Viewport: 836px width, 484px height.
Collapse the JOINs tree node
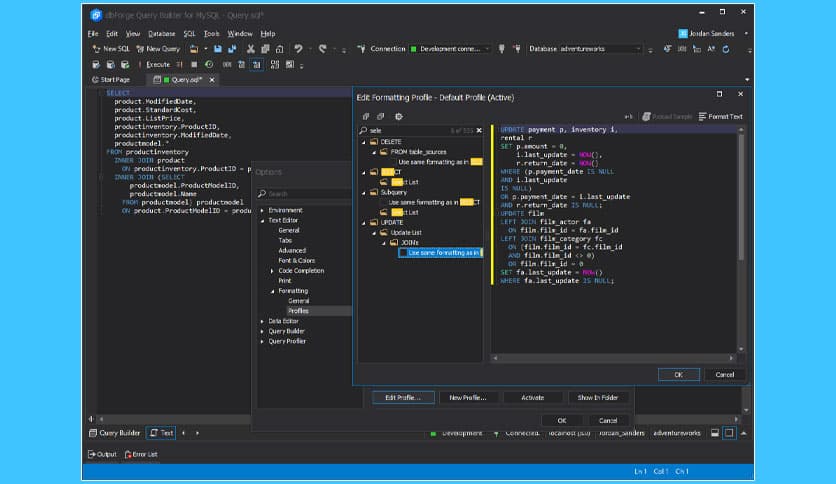point(384,243)
